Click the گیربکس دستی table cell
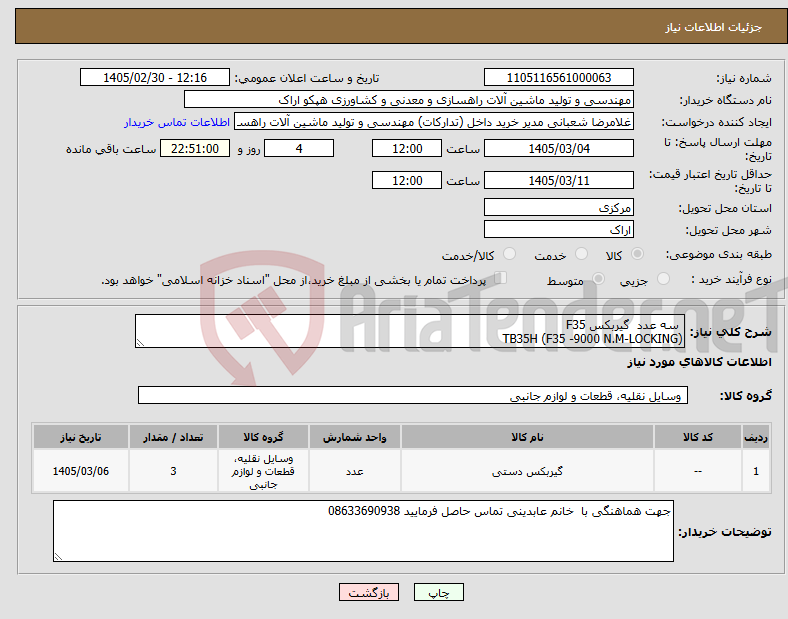This screenshot has width=788, height=619. [527, 471]
